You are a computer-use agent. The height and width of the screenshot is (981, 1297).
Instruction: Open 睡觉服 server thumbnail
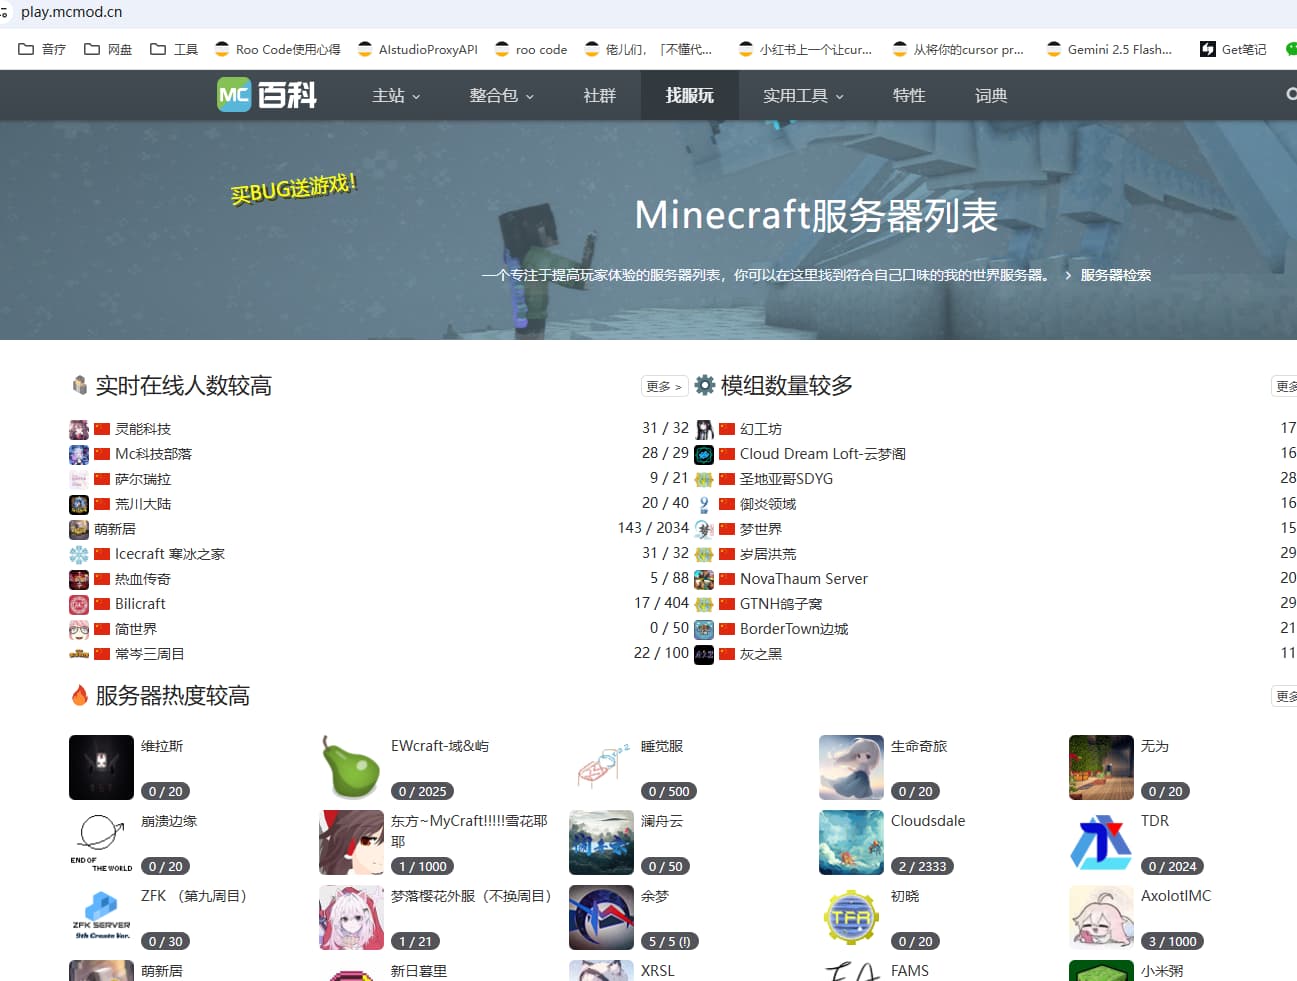(601, 767)
